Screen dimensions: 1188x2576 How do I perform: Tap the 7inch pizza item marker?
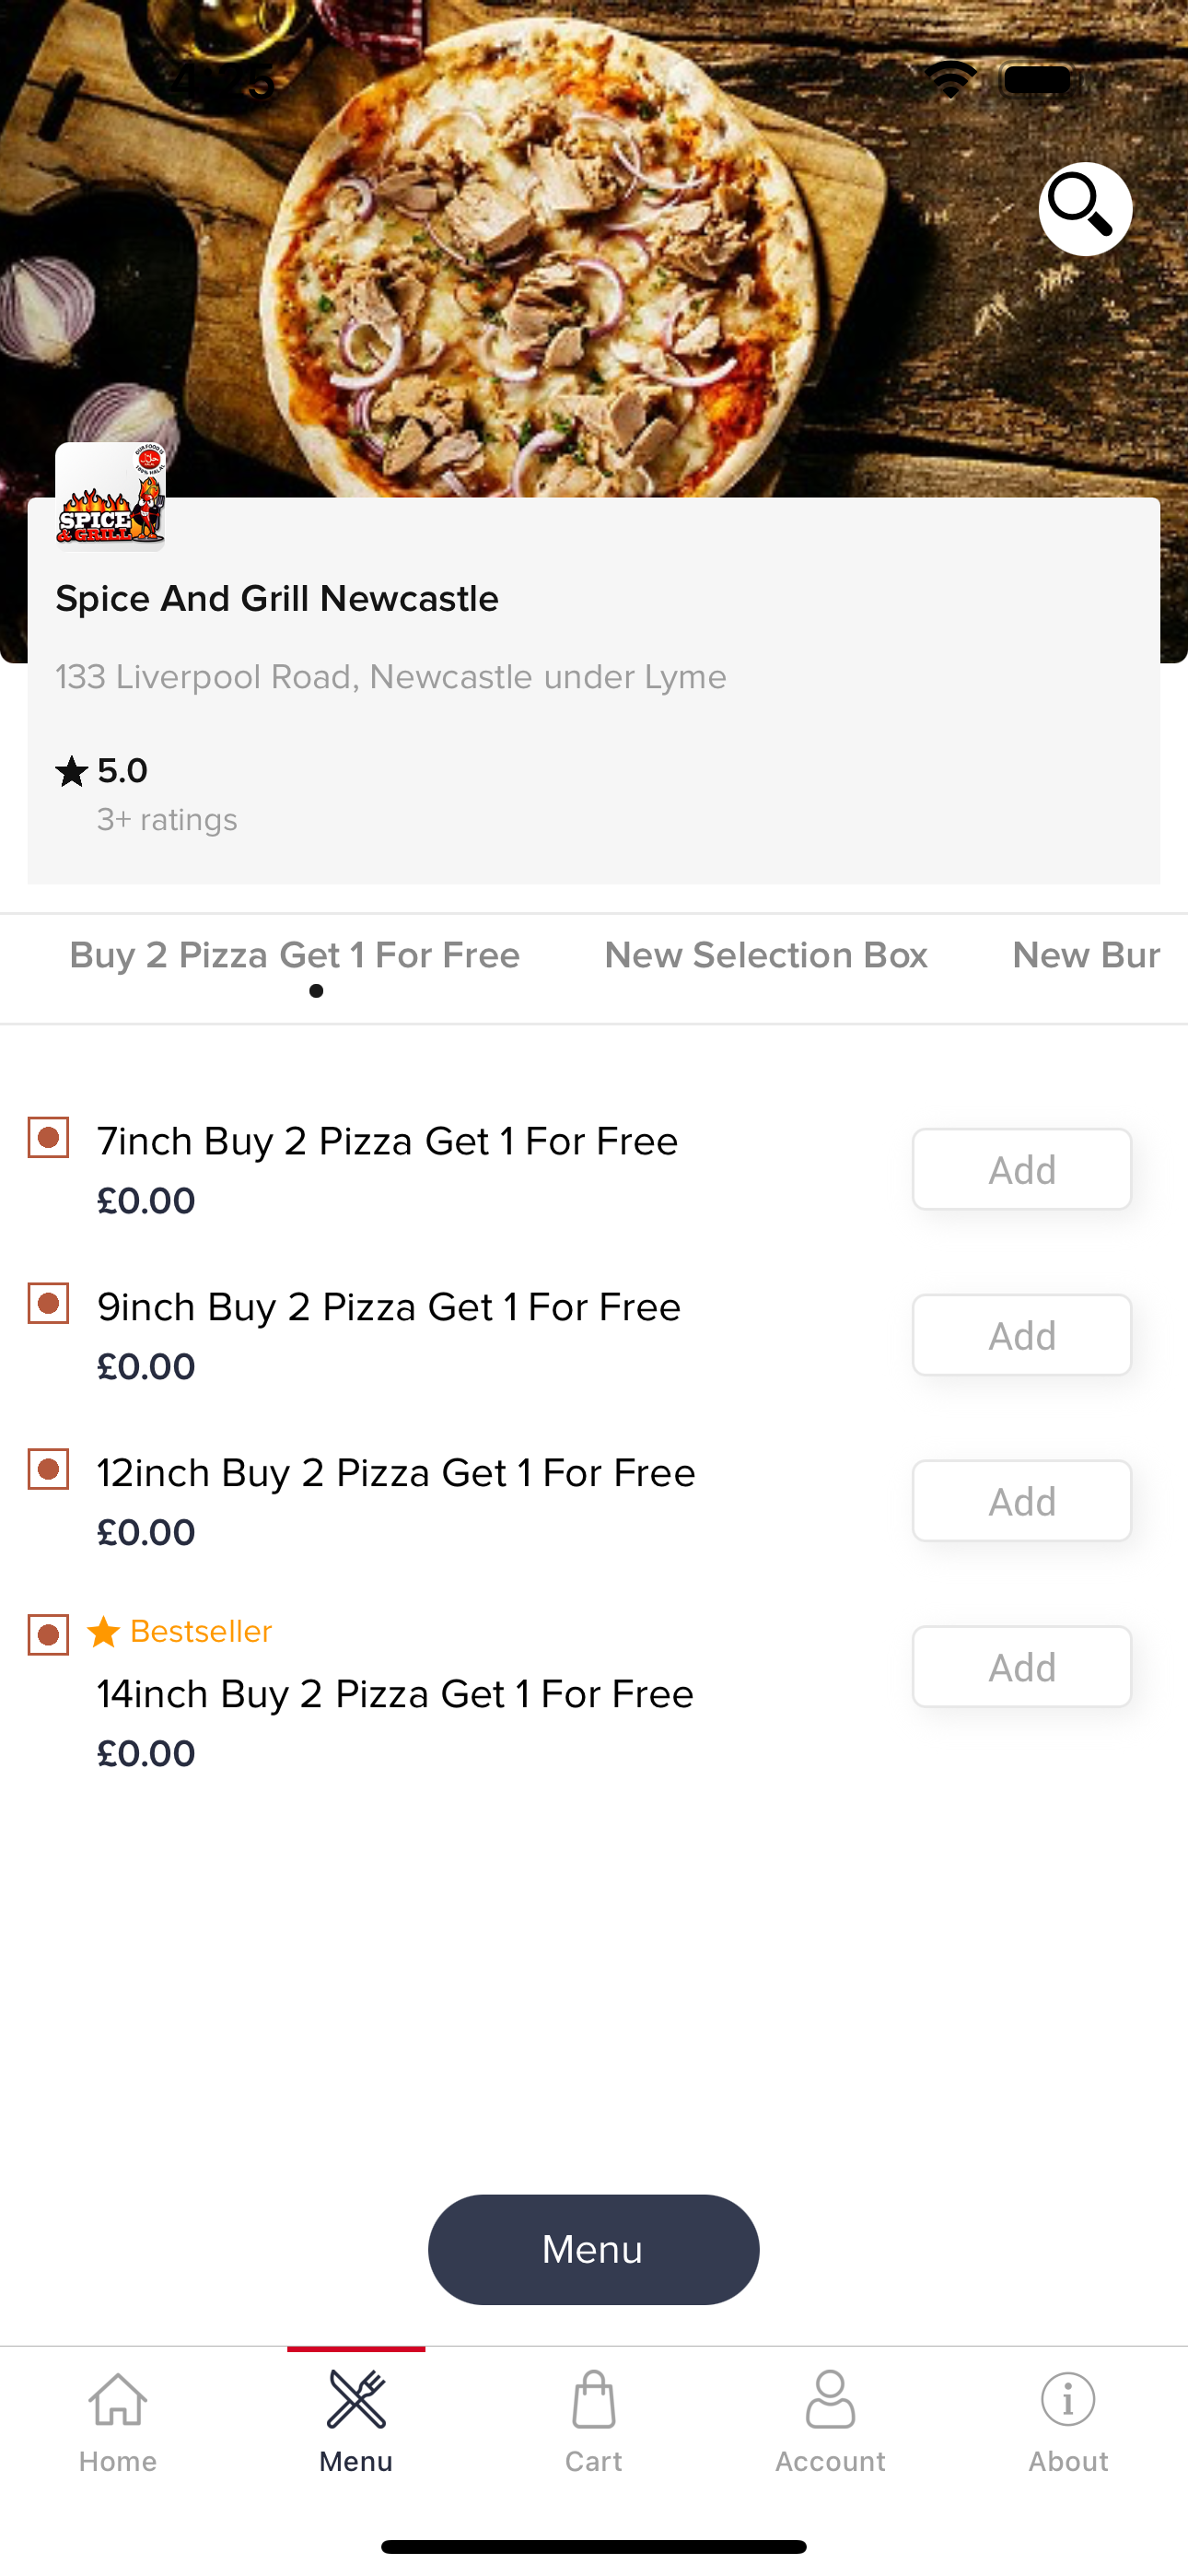[48, 1137]
